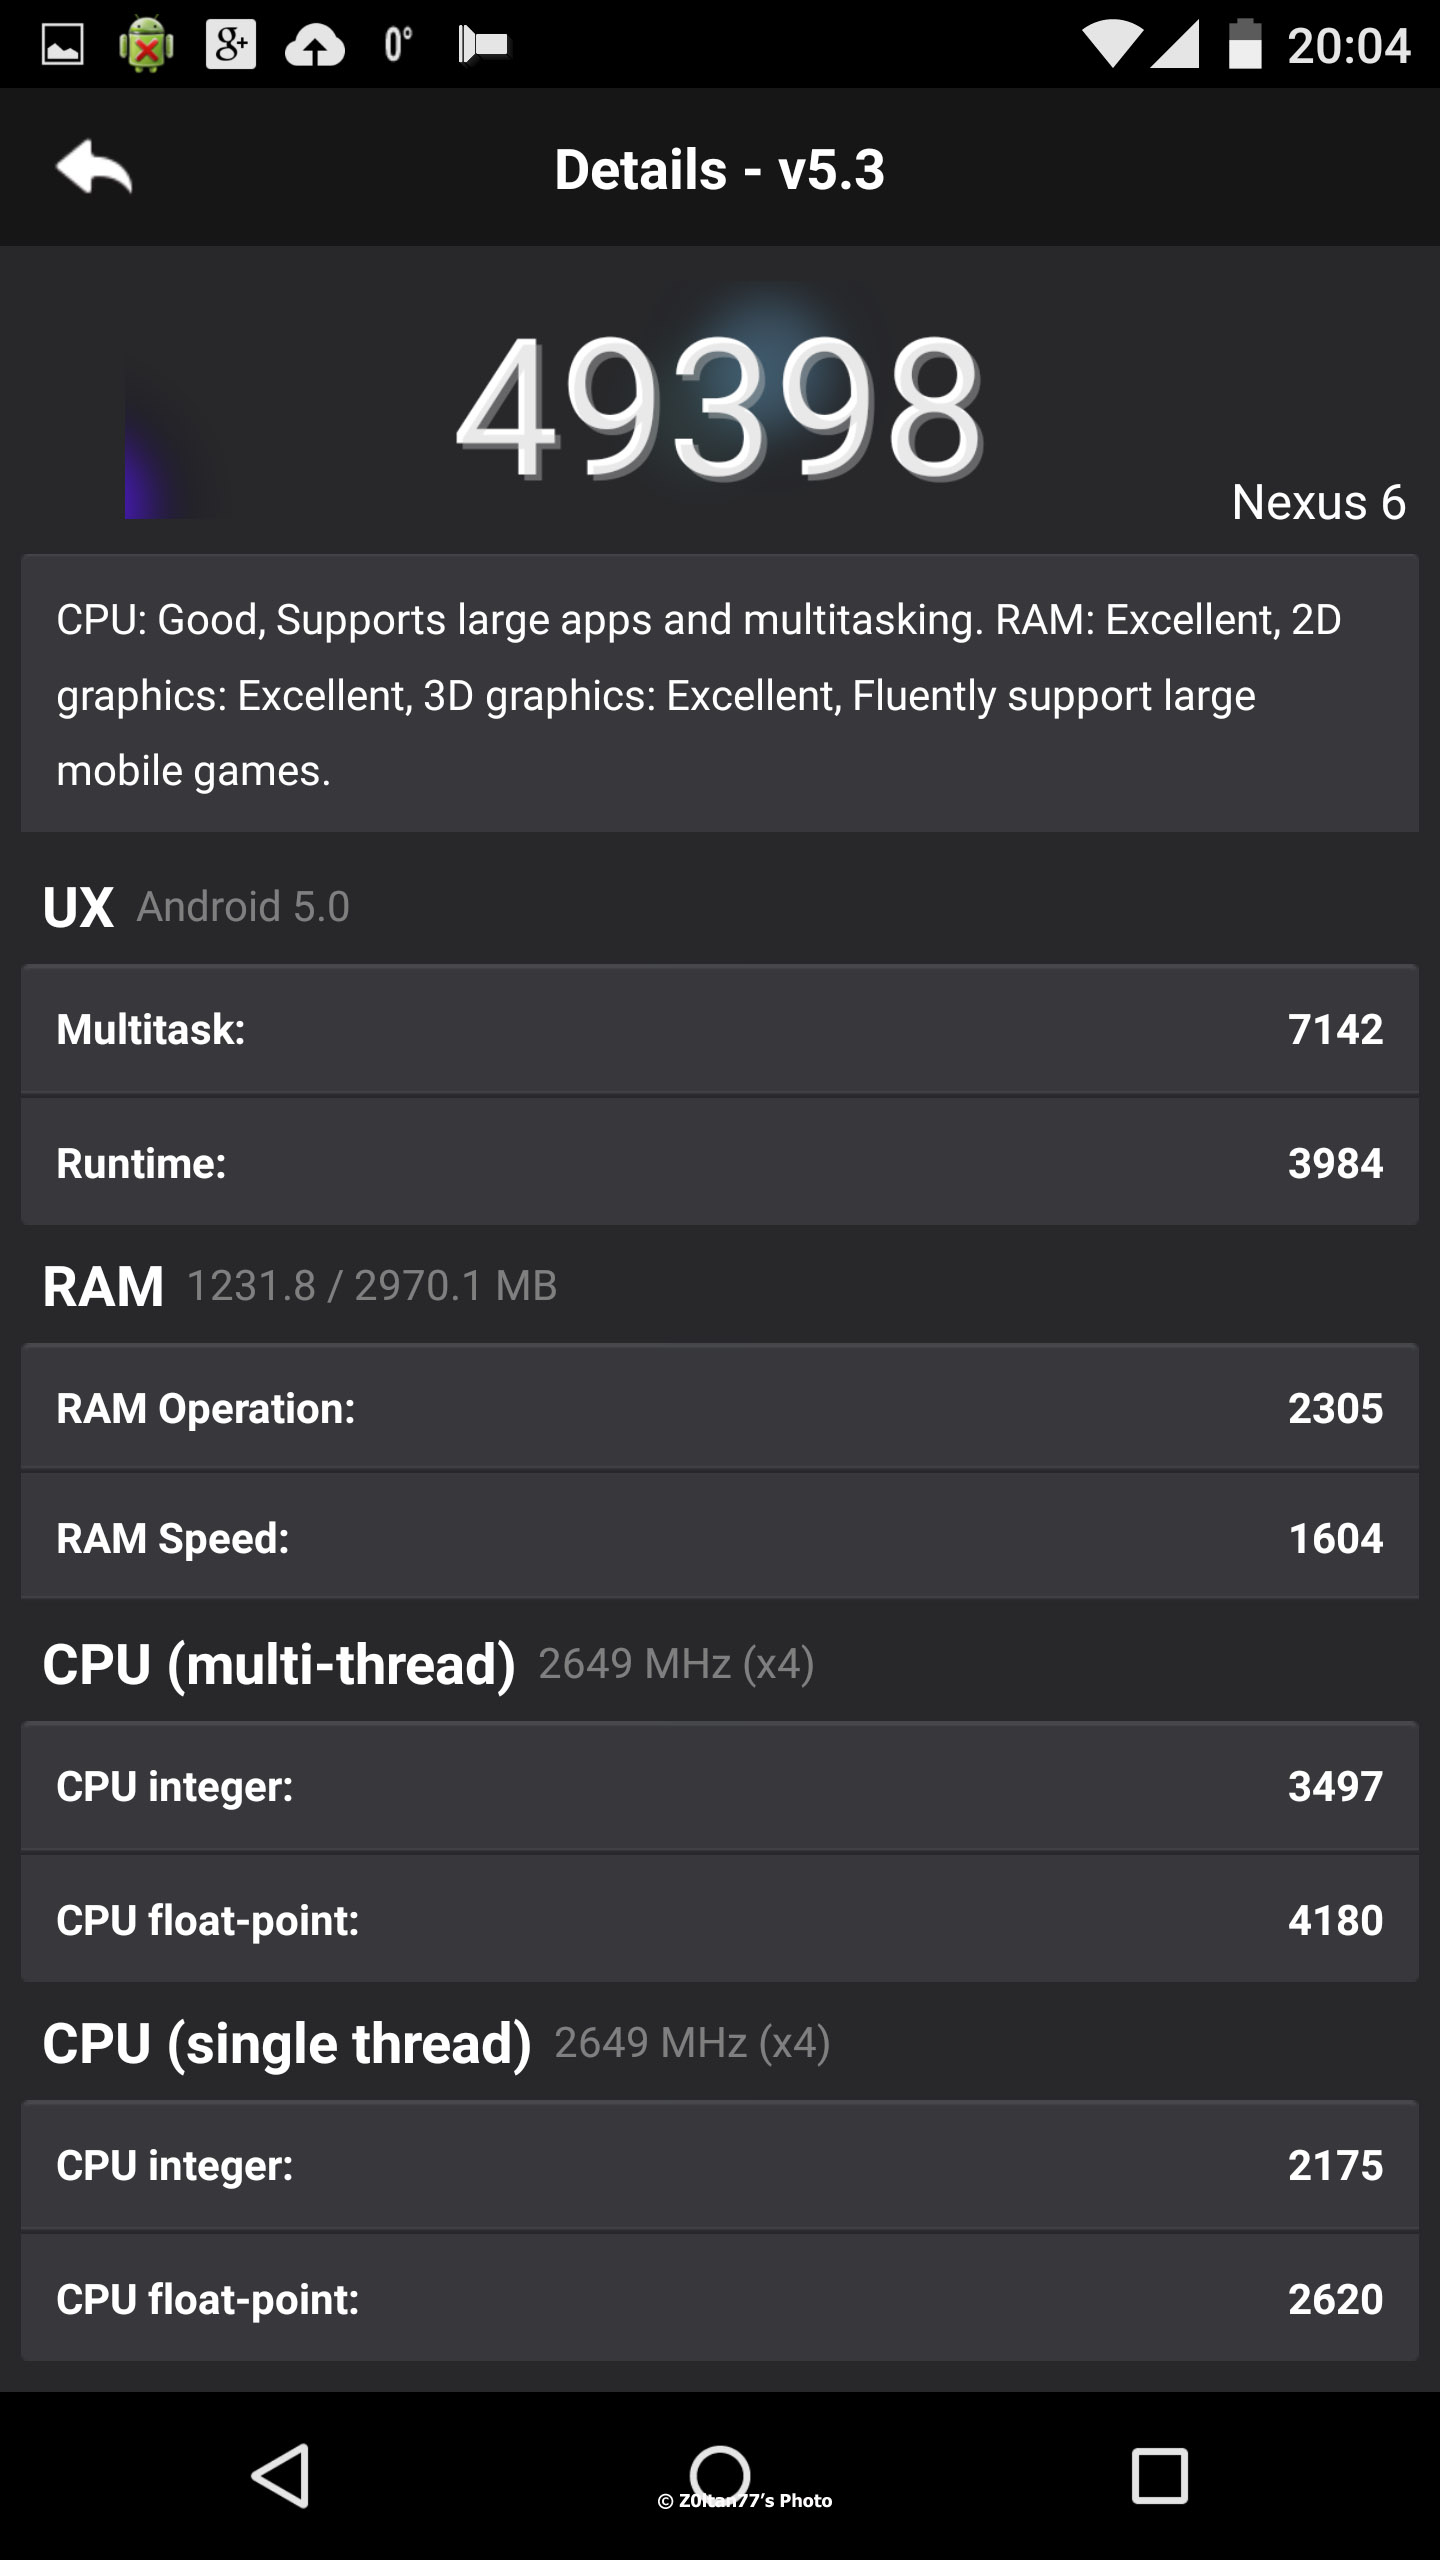Tap the Android debug notification icon

coord(146,46)
